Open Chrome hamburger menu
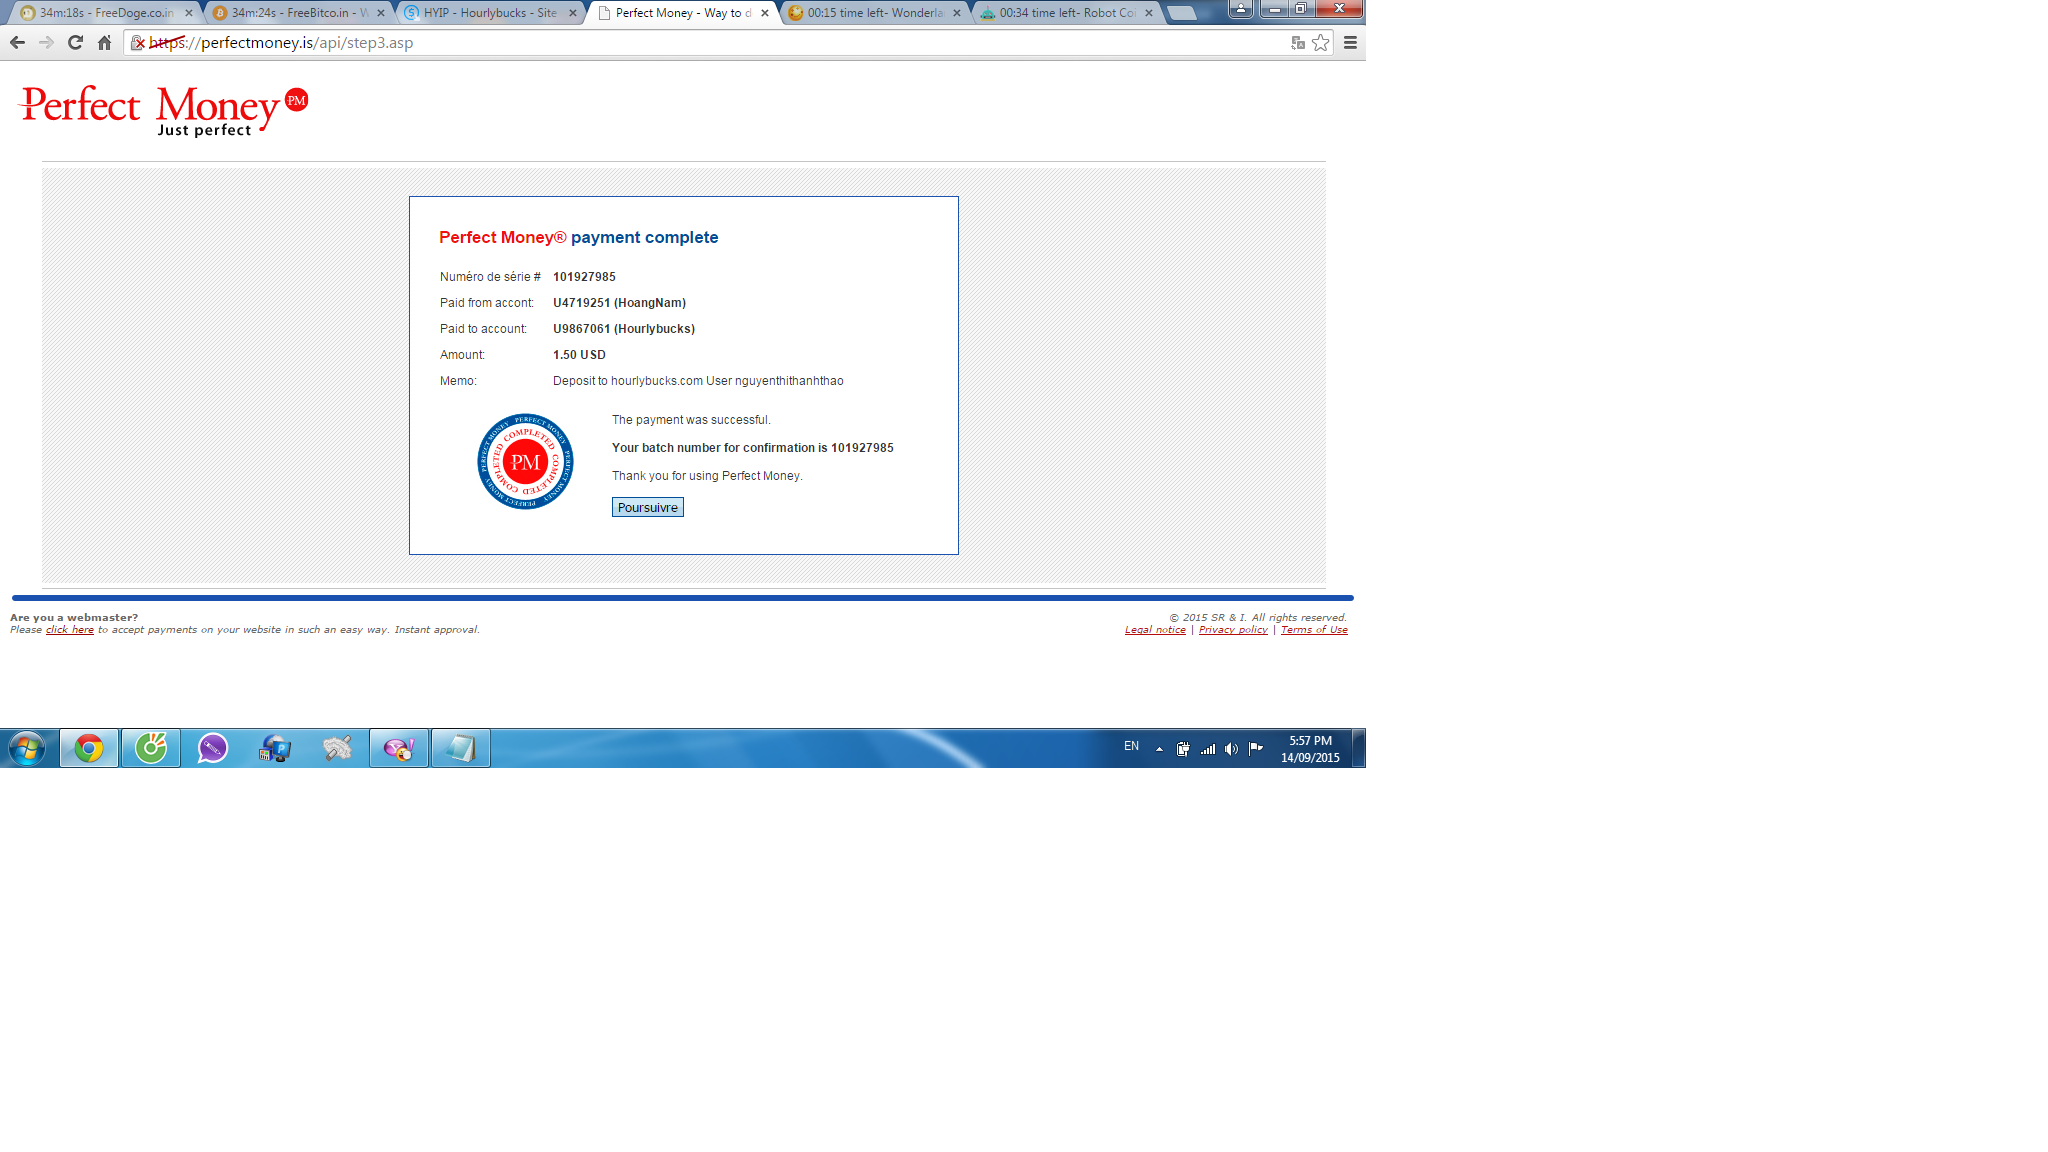The image size is (2048, 1152). [1350, 42]
